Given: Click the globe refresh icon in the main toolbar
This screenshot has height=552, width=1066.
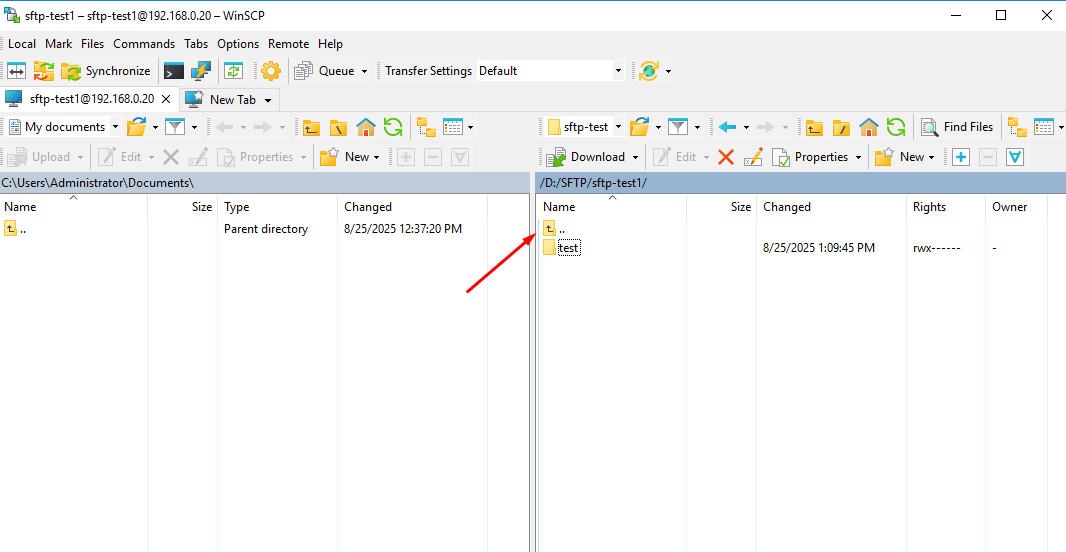Looking at the screenshot, I should (649, 71).
